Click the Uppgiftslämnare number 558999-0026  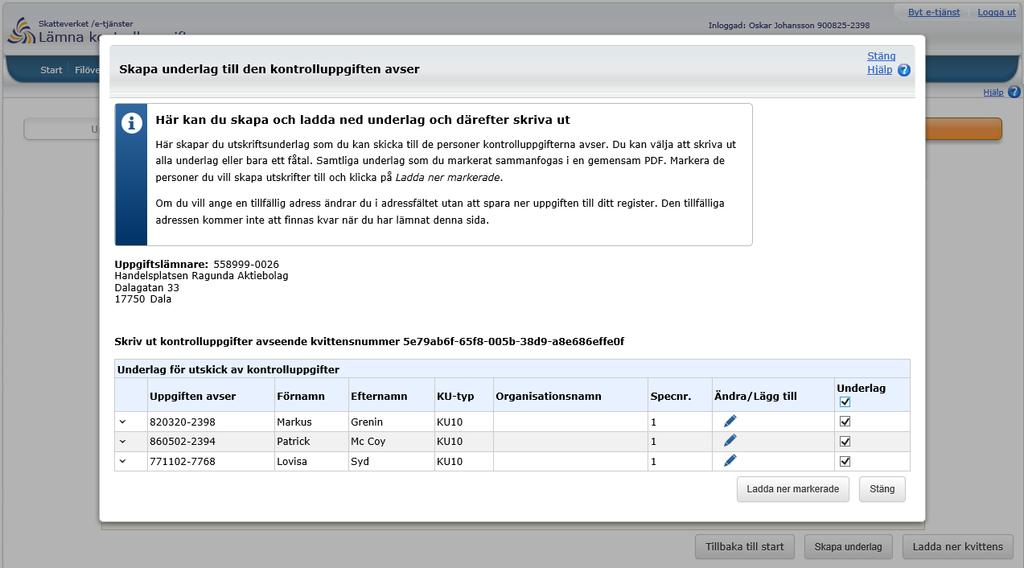246,264
